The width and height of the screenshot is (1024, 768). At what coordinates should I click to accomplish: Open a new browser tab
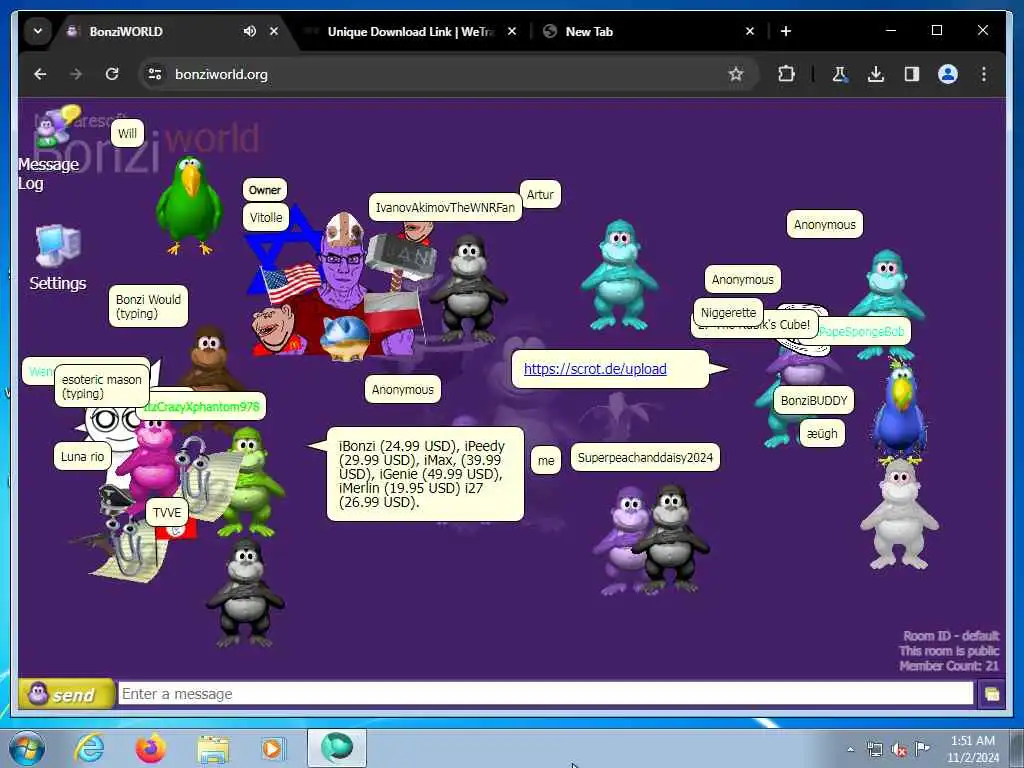[x=786, y=31]
